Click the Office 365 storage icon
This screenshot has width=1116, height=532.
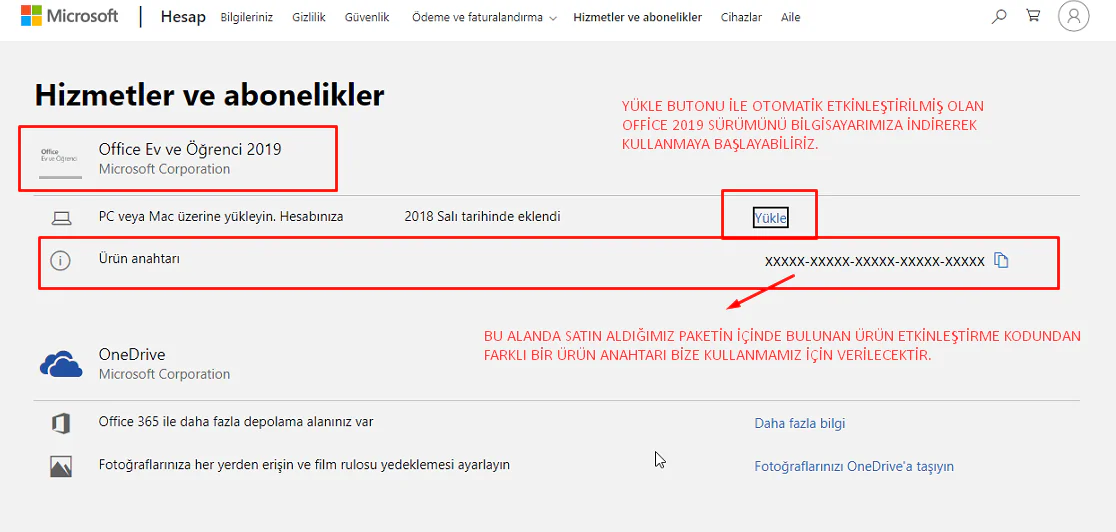[x=60, y=423]
